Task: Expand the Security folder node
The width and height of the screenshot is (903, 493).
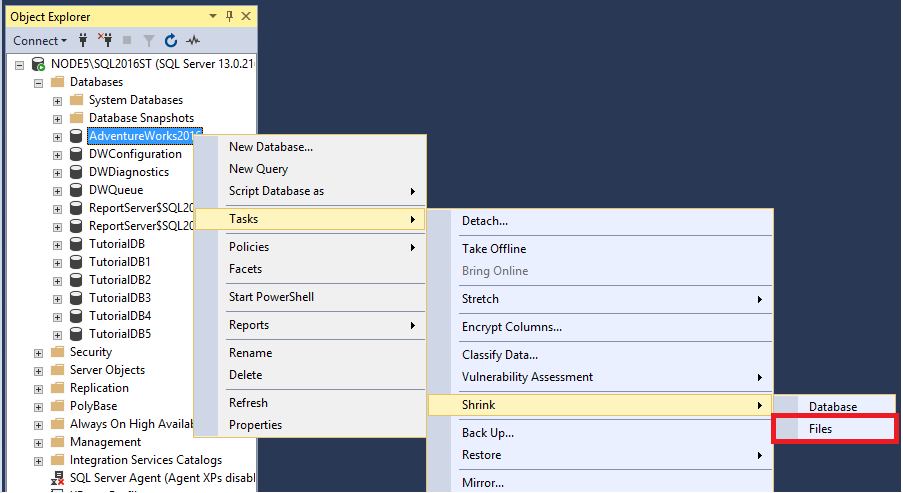Action: click(39, 352)
